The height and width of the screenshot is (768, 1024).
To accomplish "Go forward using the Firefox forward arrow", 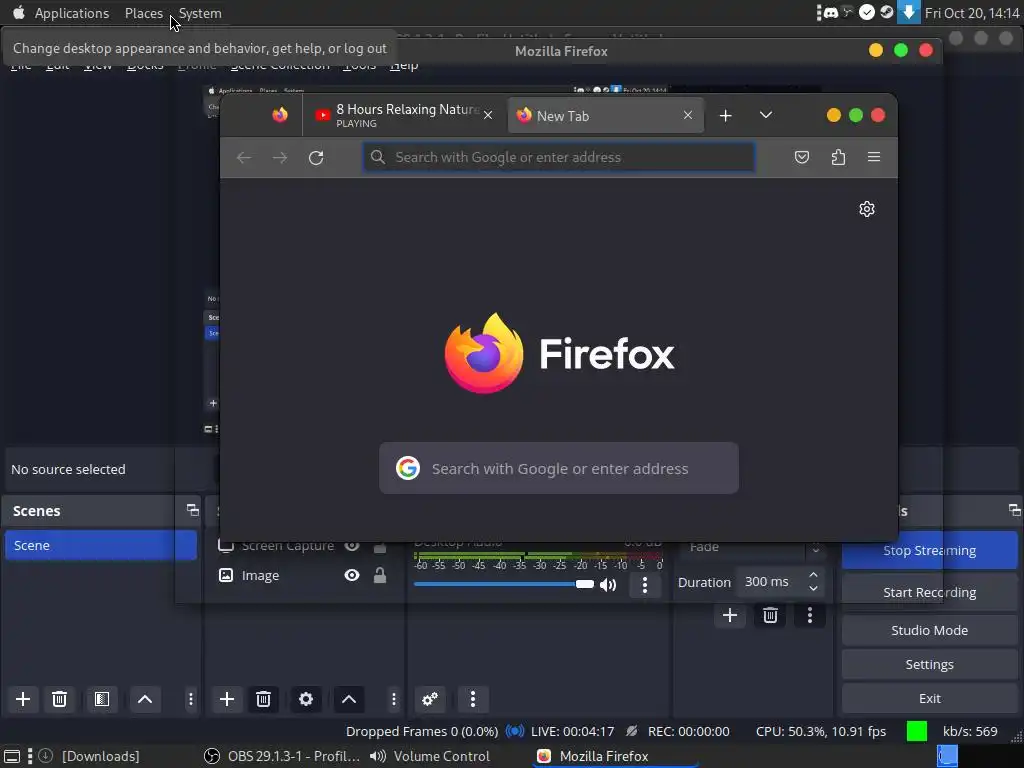I will (x=280, y=157).
